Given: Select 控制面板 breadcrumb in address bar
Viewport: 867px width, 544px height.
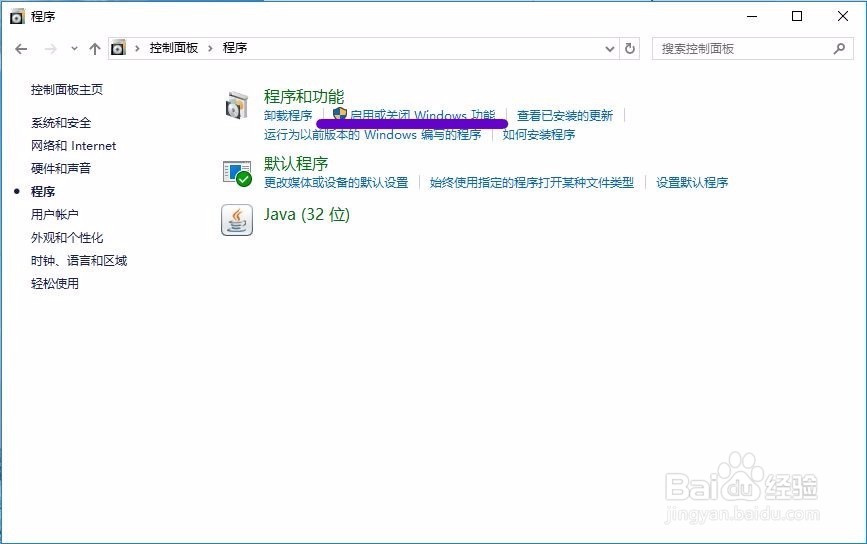Looking at the screenshot, I should click(174, 48).
